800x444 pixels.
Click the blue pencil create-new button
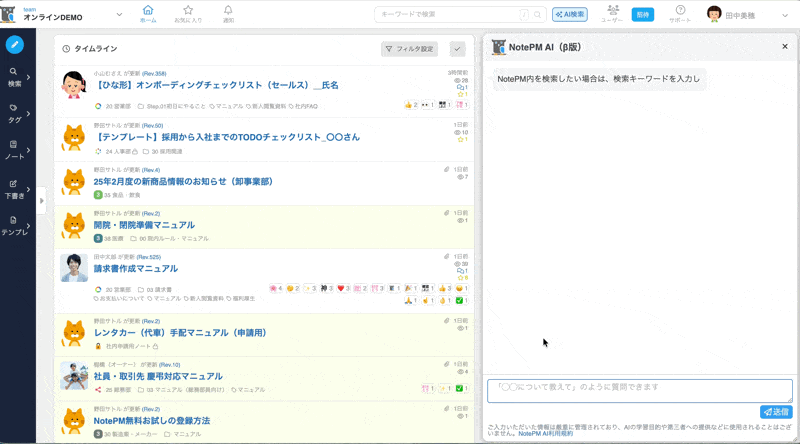(x=14, y=44)
